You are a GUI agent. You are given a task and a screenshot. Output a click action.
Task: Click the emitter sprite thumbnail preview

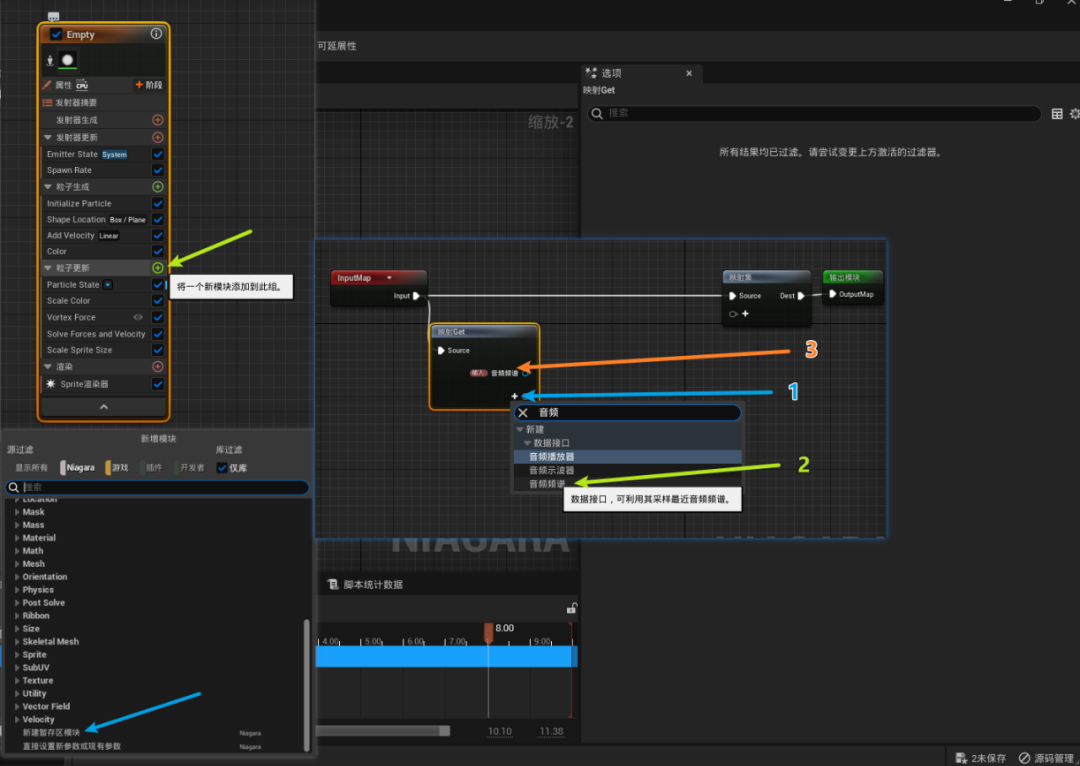68,61
